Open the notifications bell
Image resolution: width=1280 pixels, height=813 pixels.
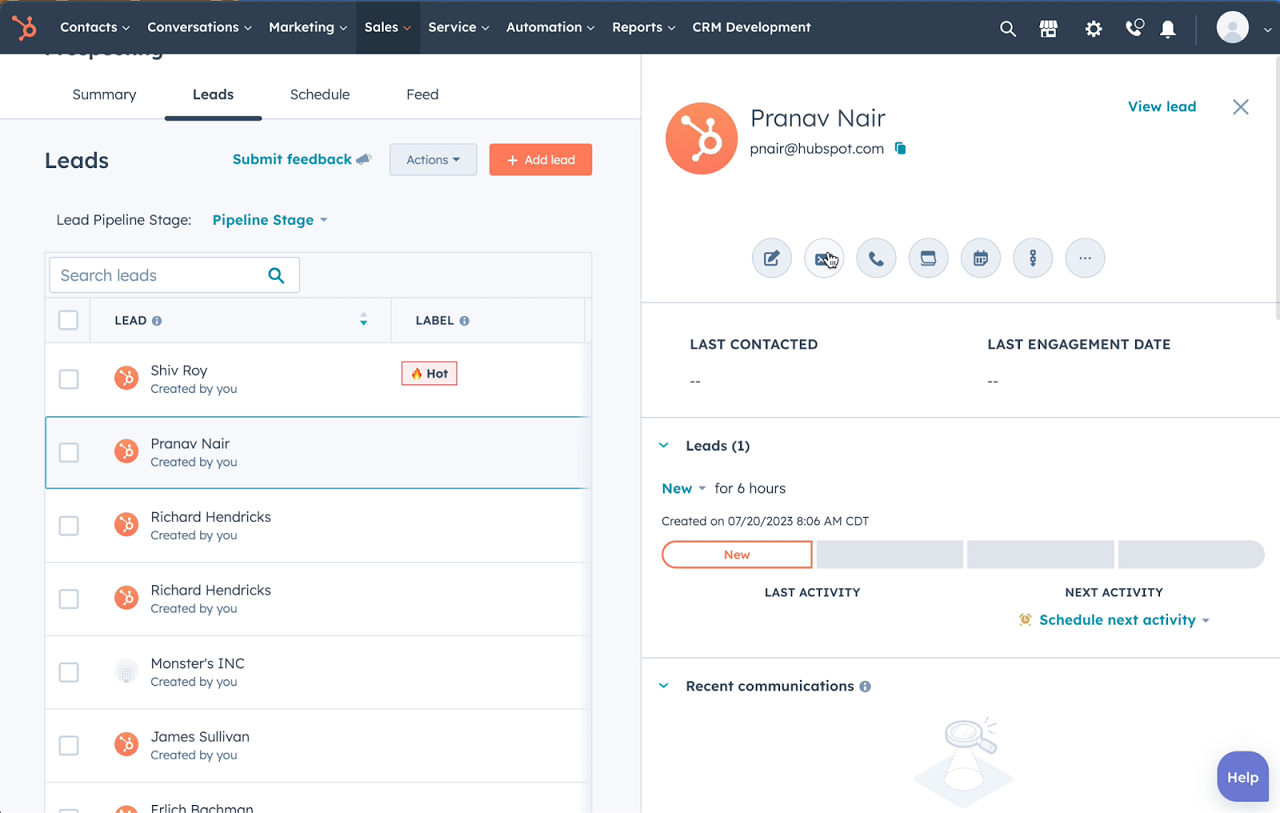pyautogui.click(x=1168, y=29)
